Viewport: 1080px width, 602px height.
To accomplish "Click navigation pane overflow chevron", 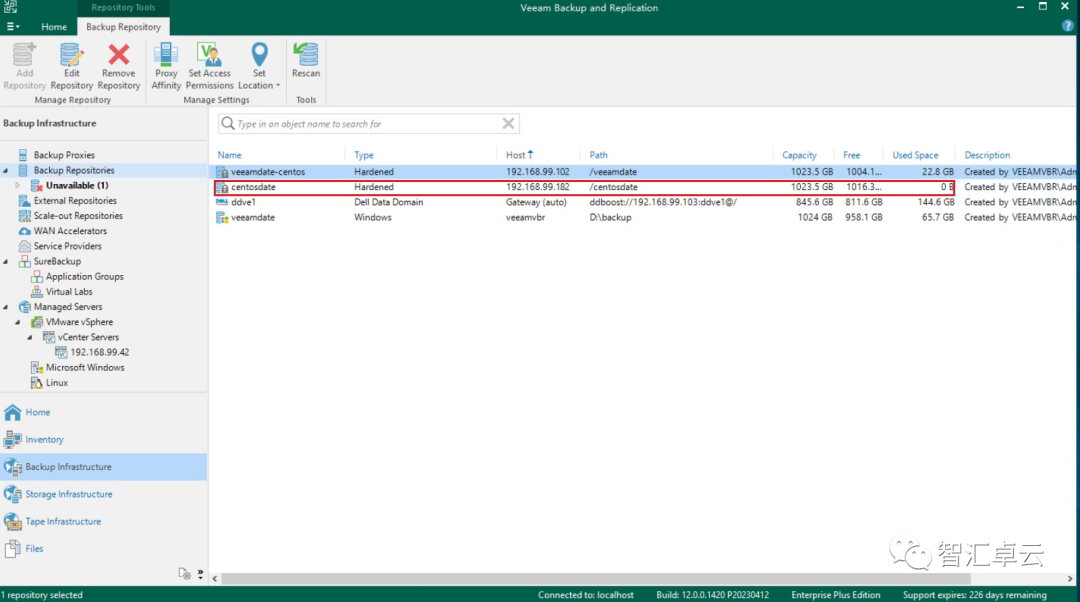I will coord(200,573).
